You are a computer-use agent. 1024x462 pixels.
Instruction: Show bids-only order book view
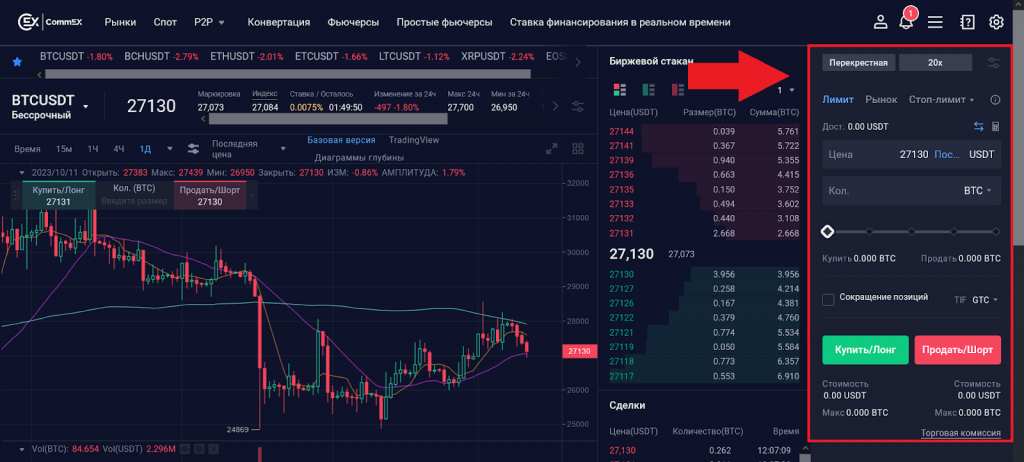[x=648, y=90]
